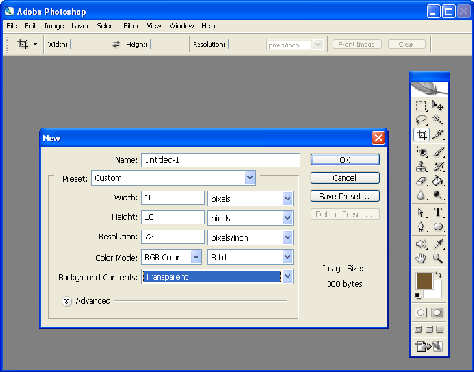Select the Hand tool
The image size is (474, 372).
coord(421,258)
